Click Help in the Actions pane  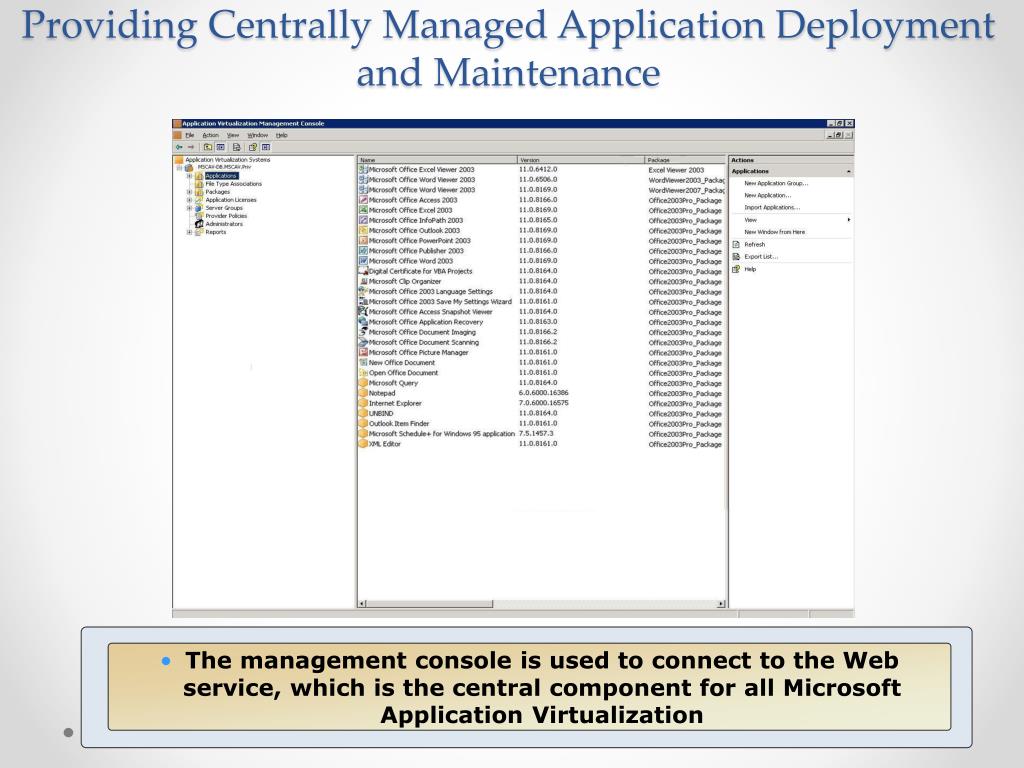coord(750,269)
